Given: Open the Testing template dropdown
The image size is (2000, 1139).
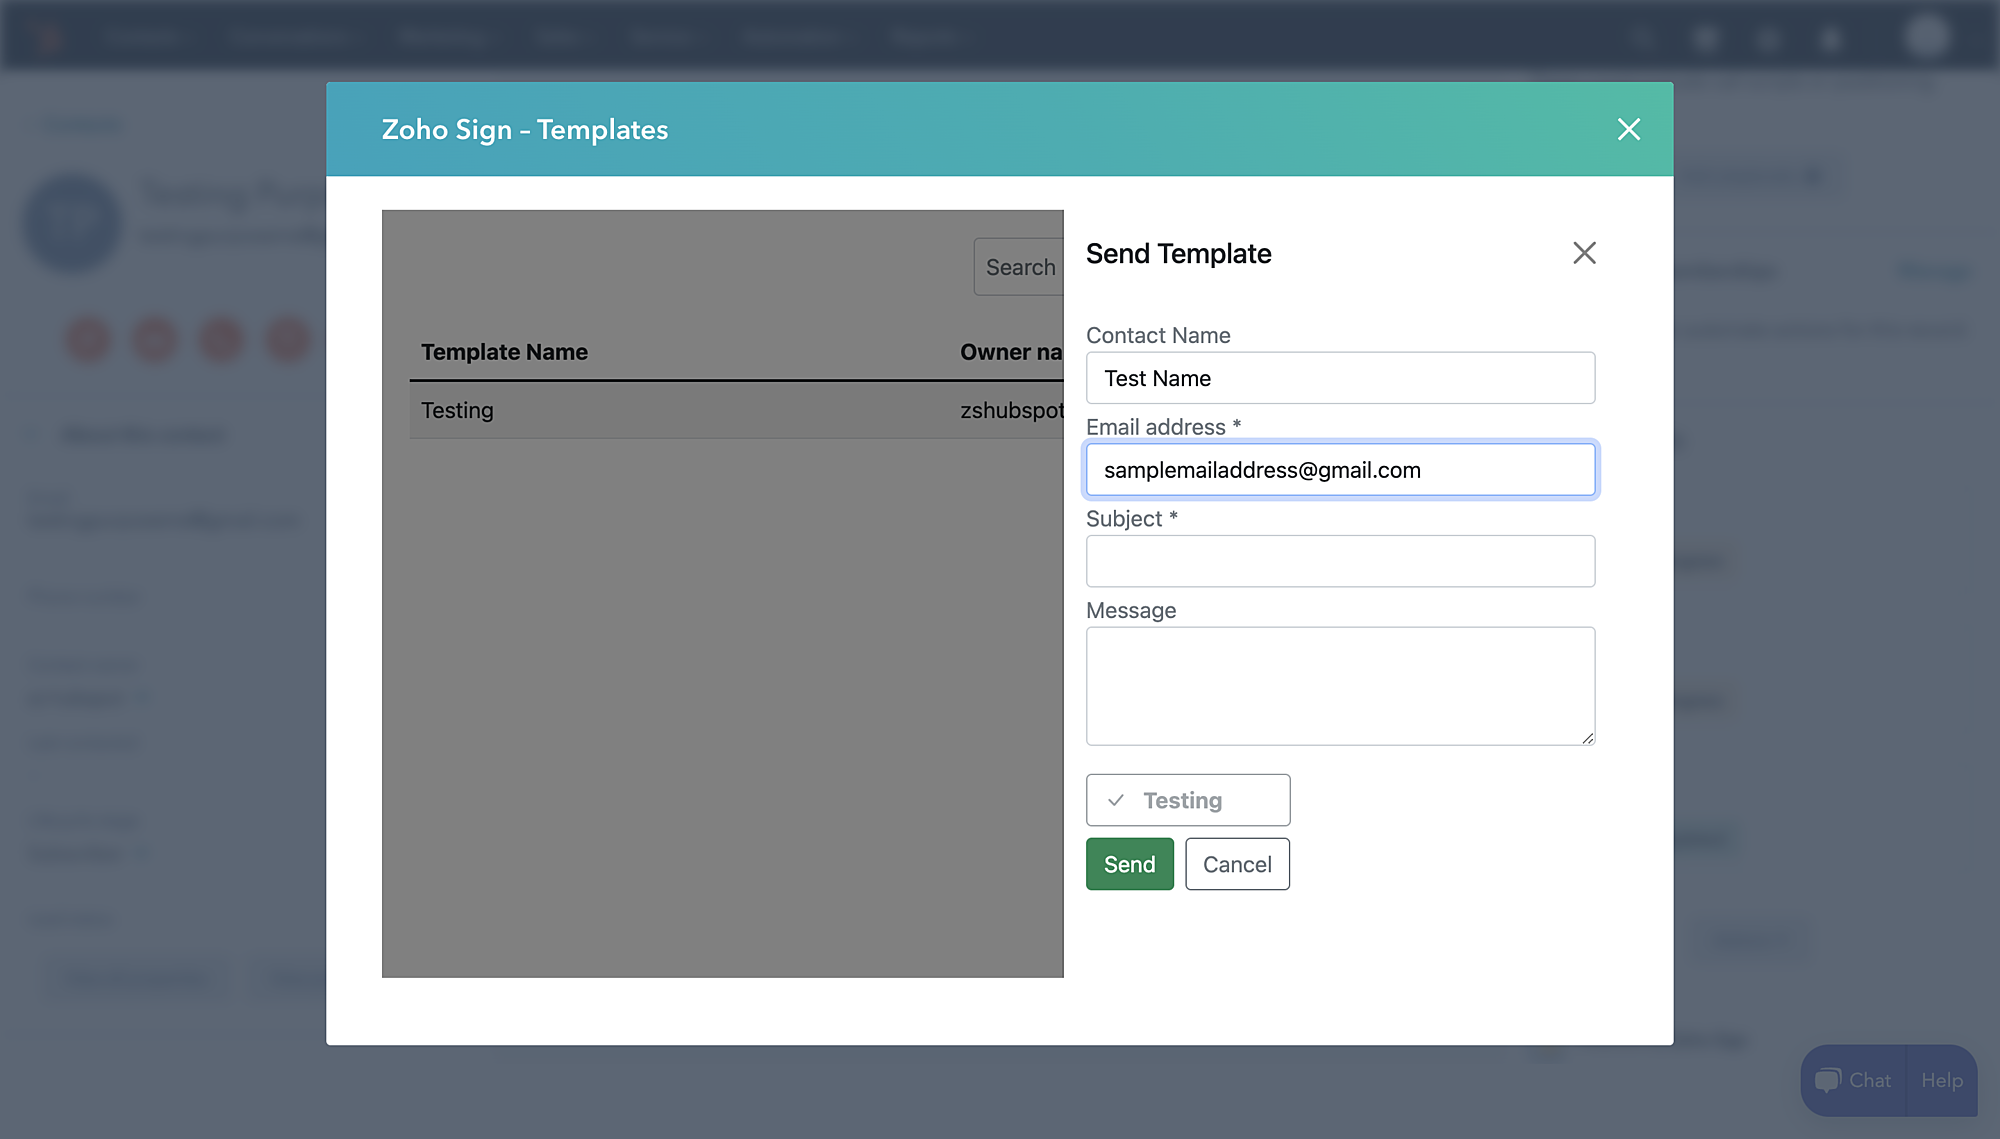Looking at the screenshot, I should (1188, 800).
